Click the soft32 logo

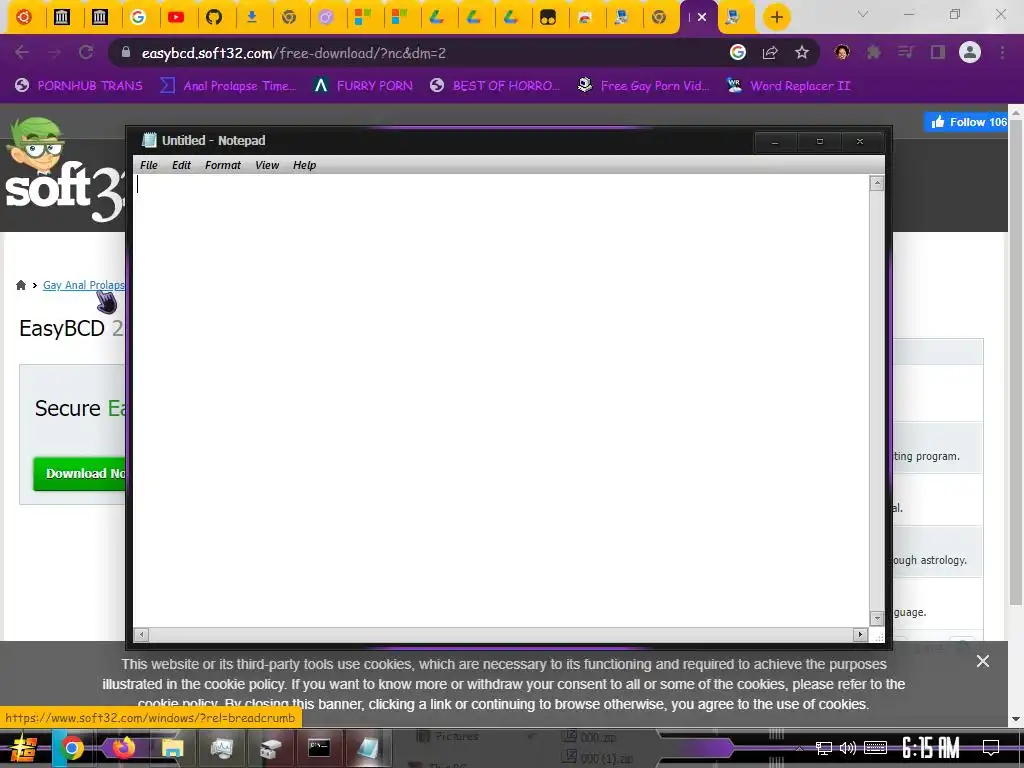[x=64, y=170]
